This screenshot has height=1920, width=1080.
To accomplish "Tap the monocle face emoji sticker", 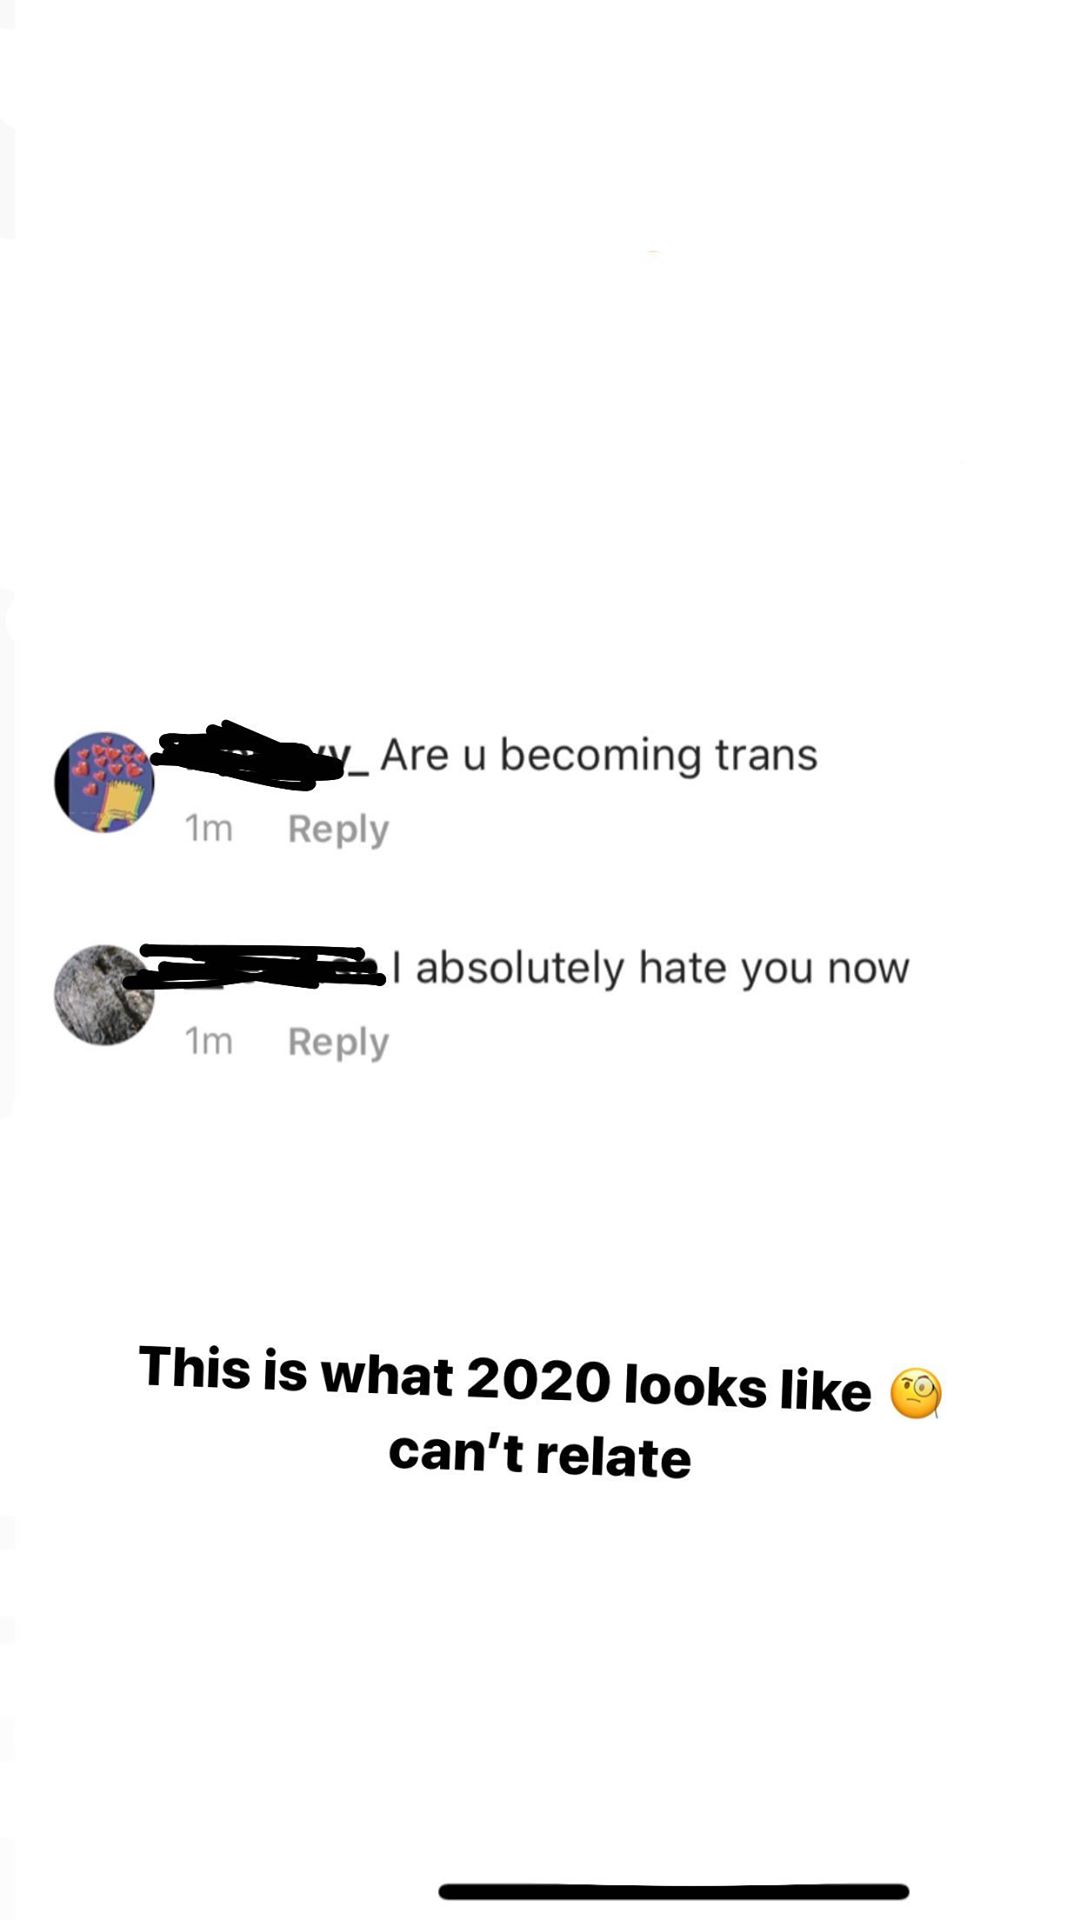I will [916, 1393].
